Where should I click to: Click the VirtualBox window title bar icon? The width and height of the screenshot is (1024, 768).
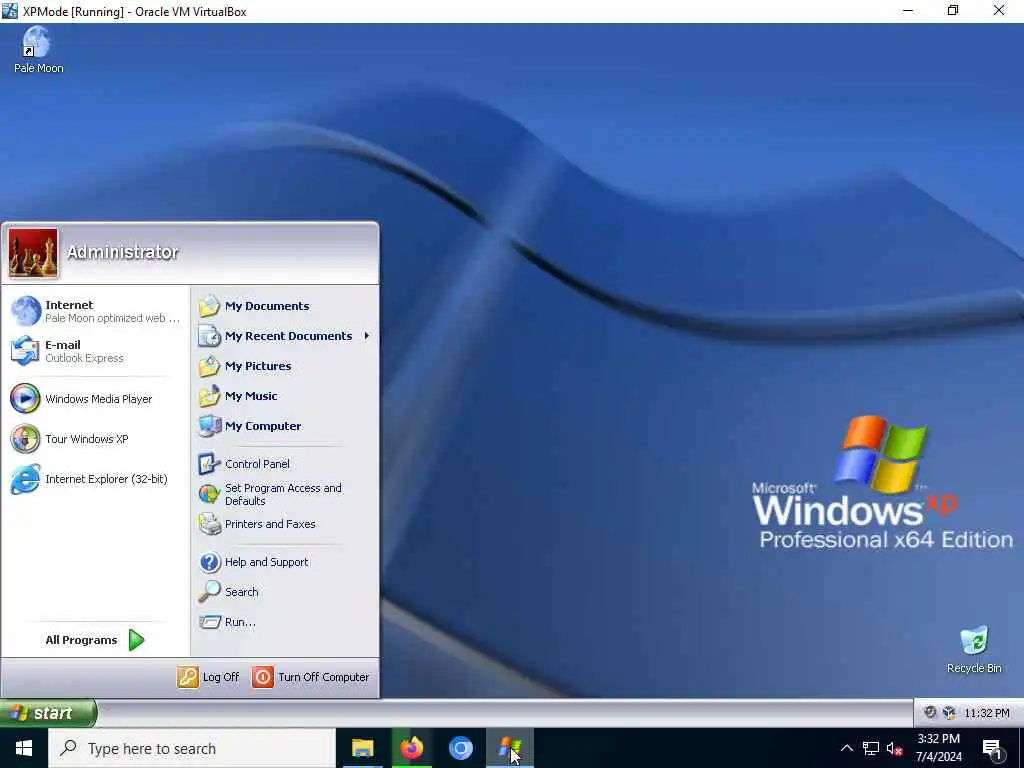point(10,10)
